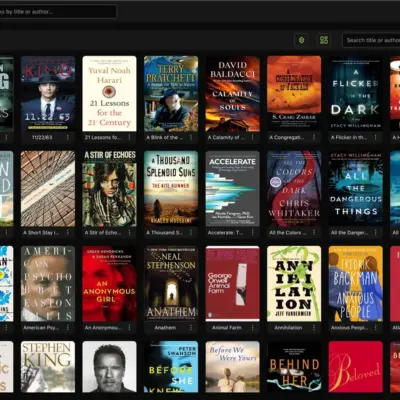Open the kebab menu for Annihilation

click(x=314, y=328)
